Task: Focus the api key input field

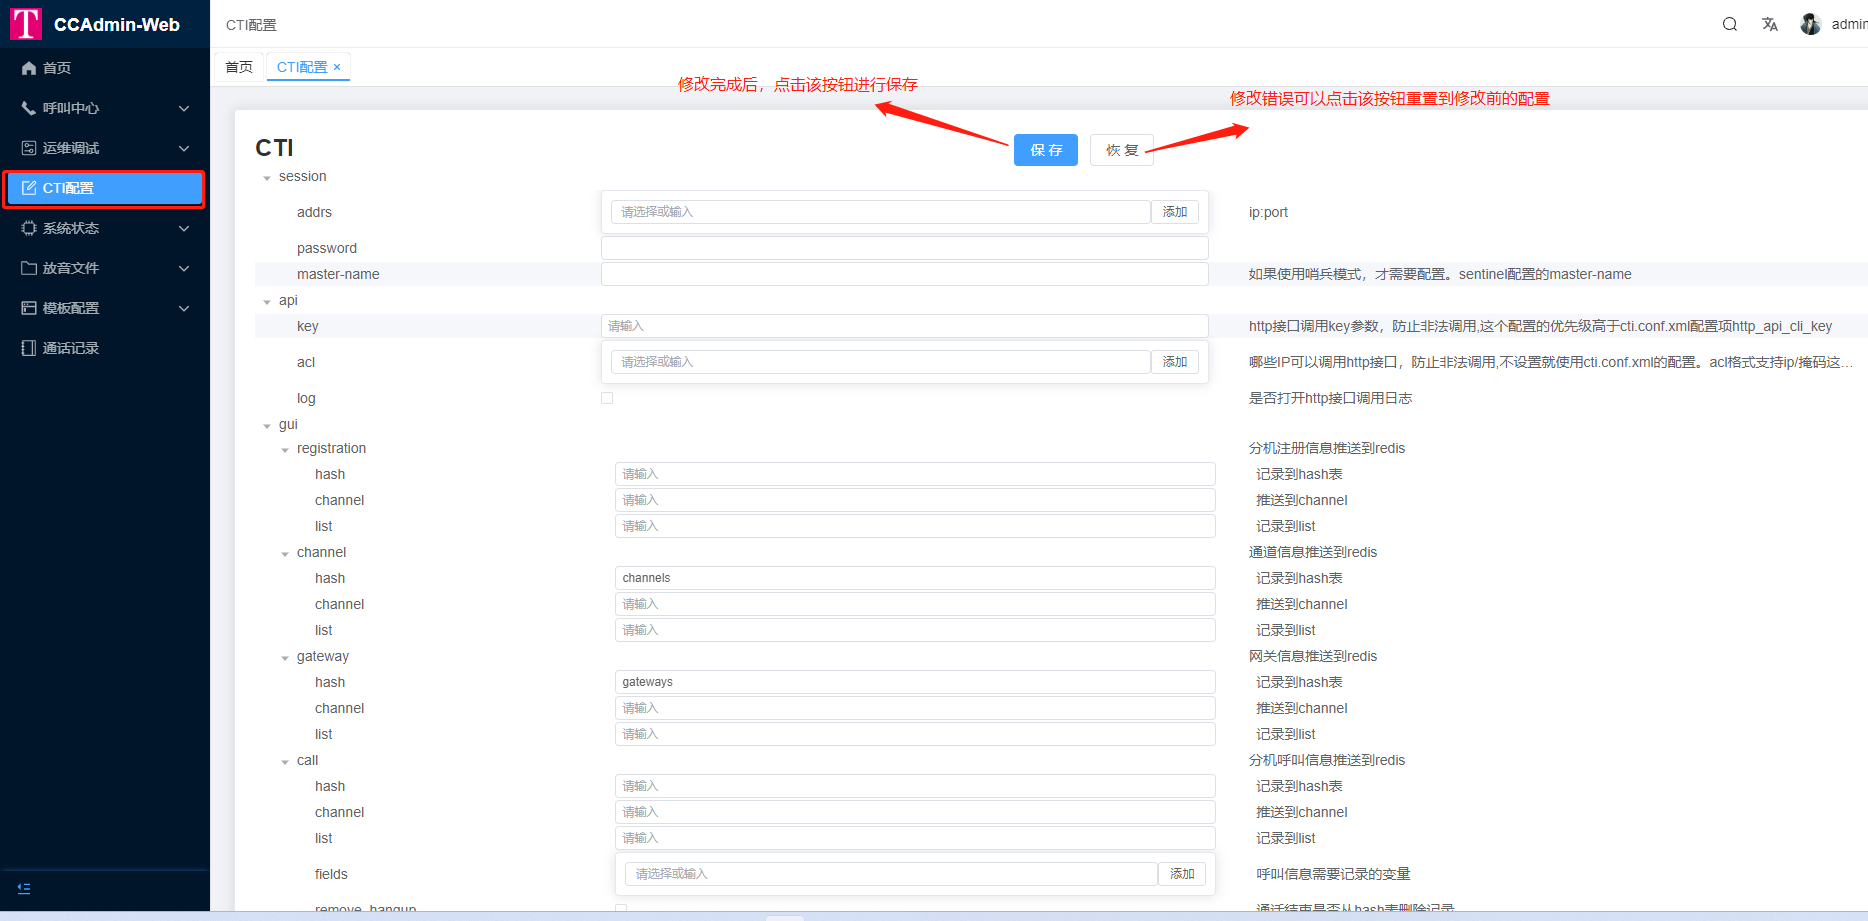Action: pyautogui.click(x=904, y=326)
